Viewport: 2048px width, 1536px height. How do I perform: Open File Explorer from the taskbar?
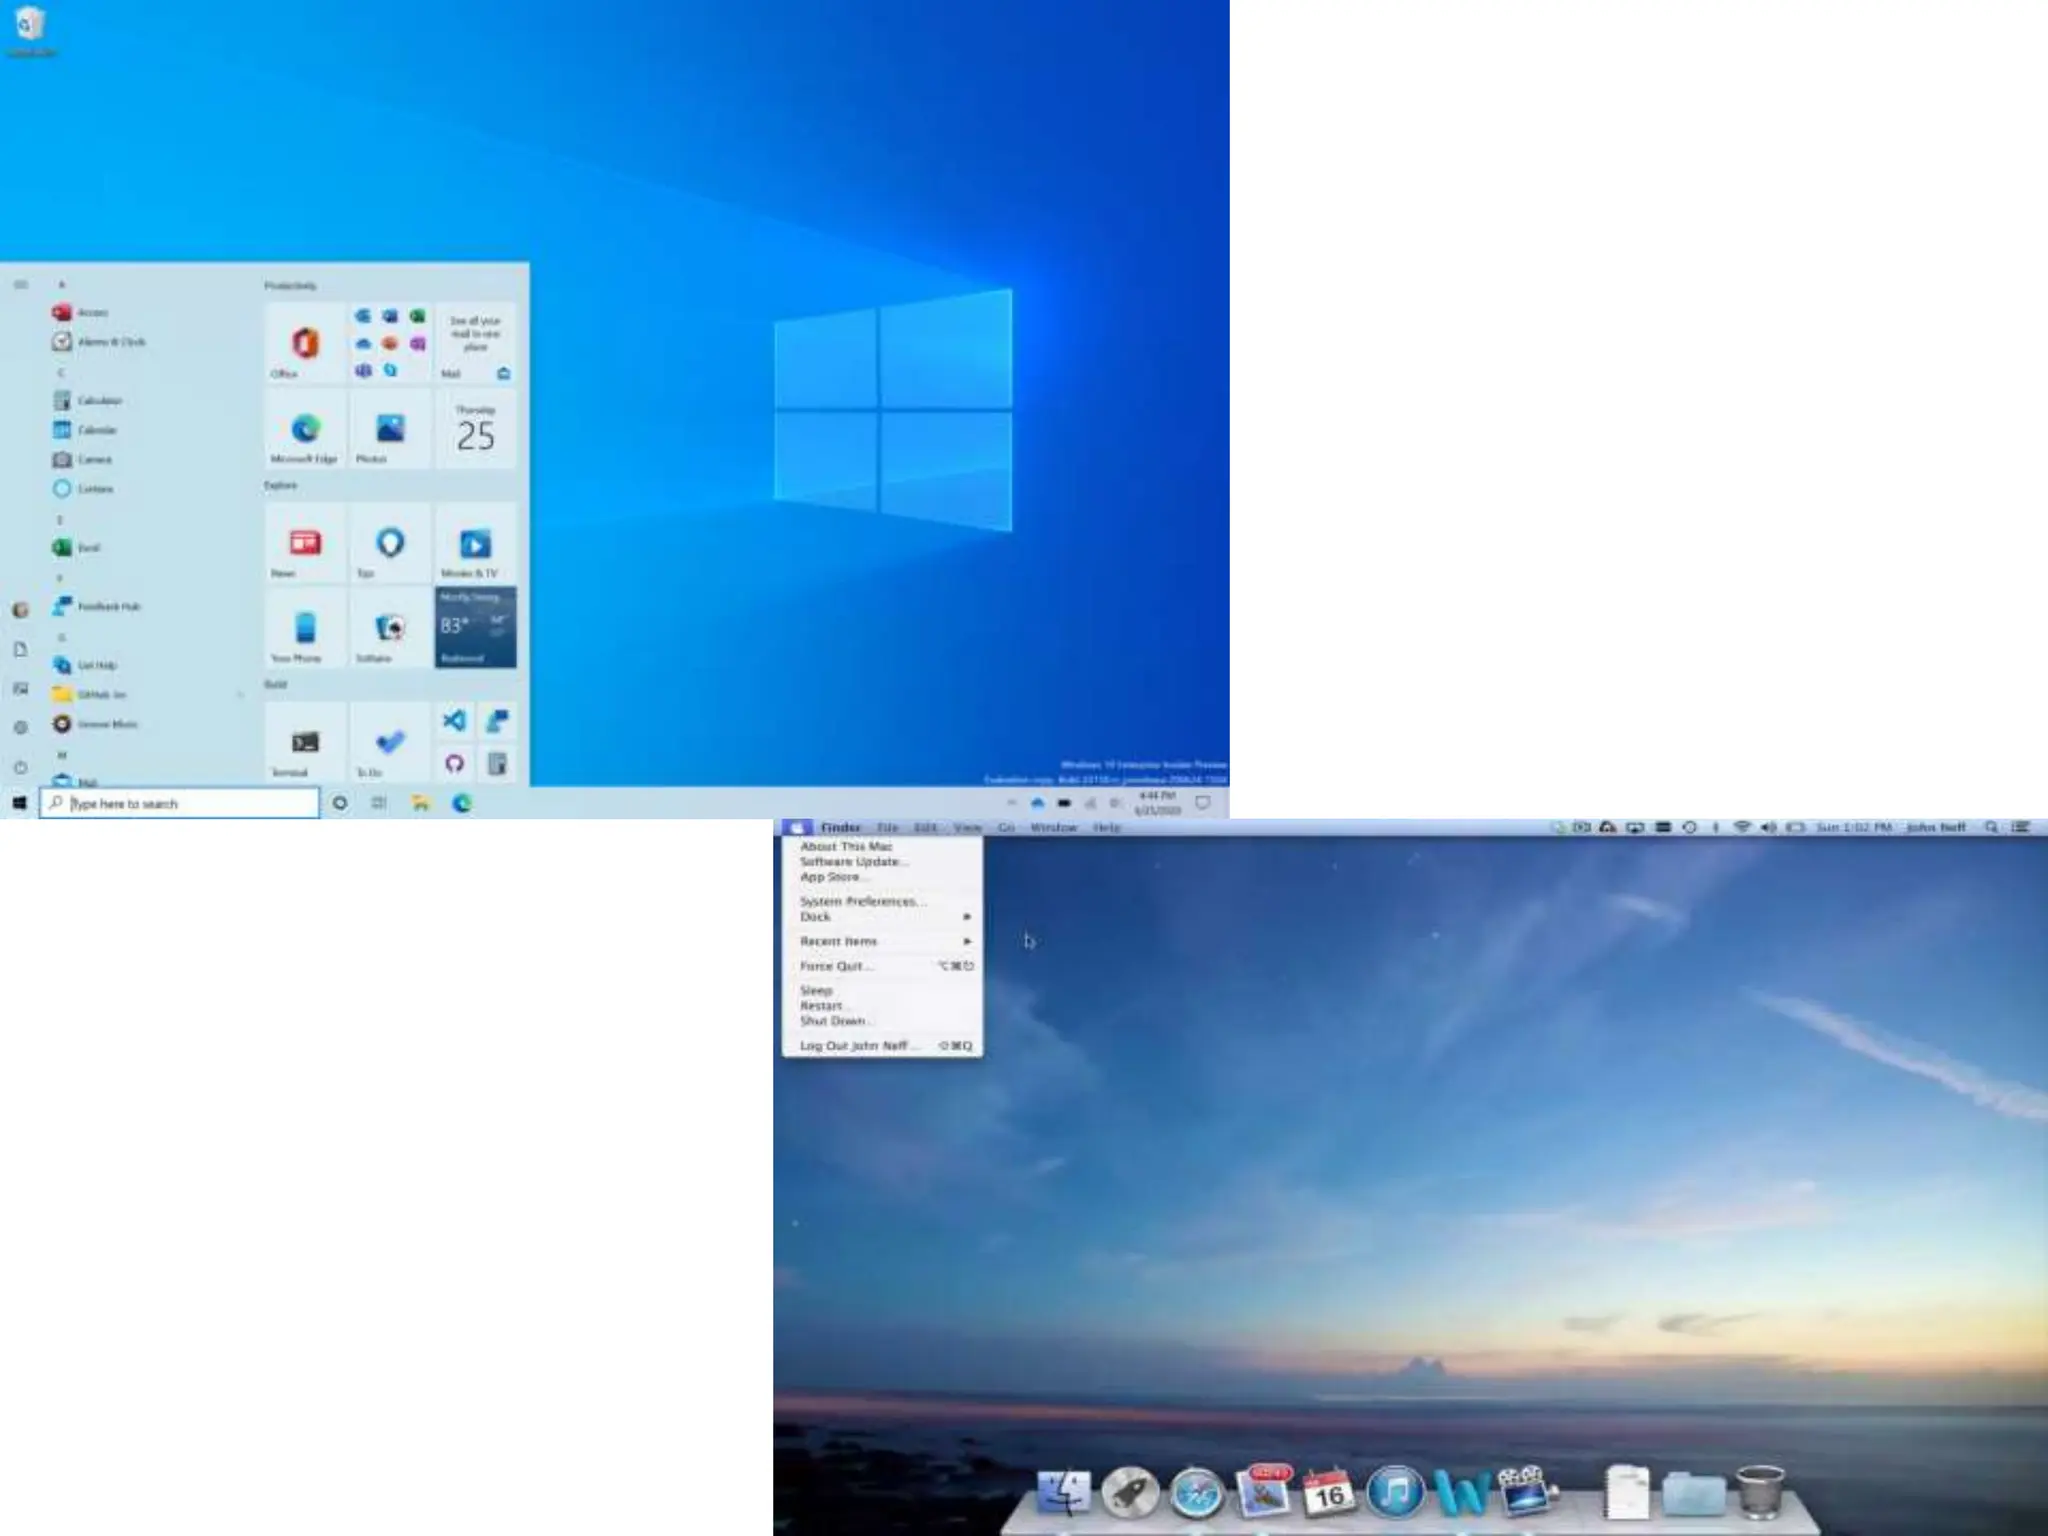[x=420, y=803]
